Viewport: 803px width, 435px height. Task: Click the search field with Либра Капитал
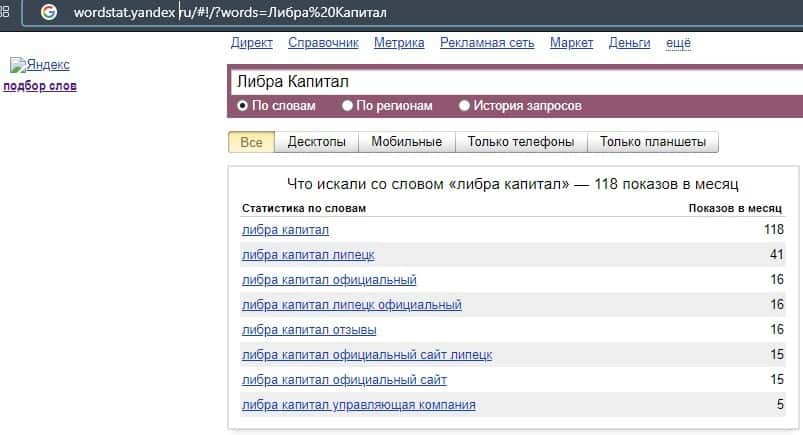(x=510, y=82)
